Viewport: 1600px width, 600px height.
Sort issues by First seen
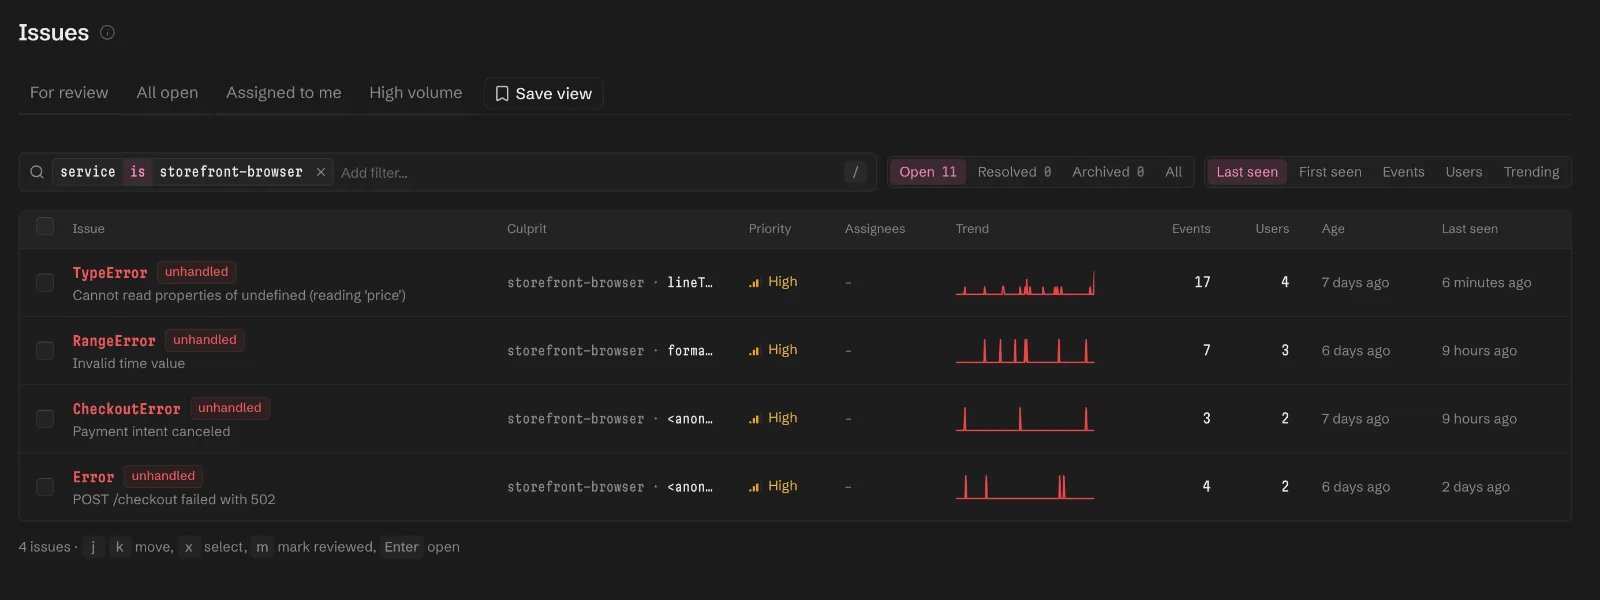[x=1330, y=172]
